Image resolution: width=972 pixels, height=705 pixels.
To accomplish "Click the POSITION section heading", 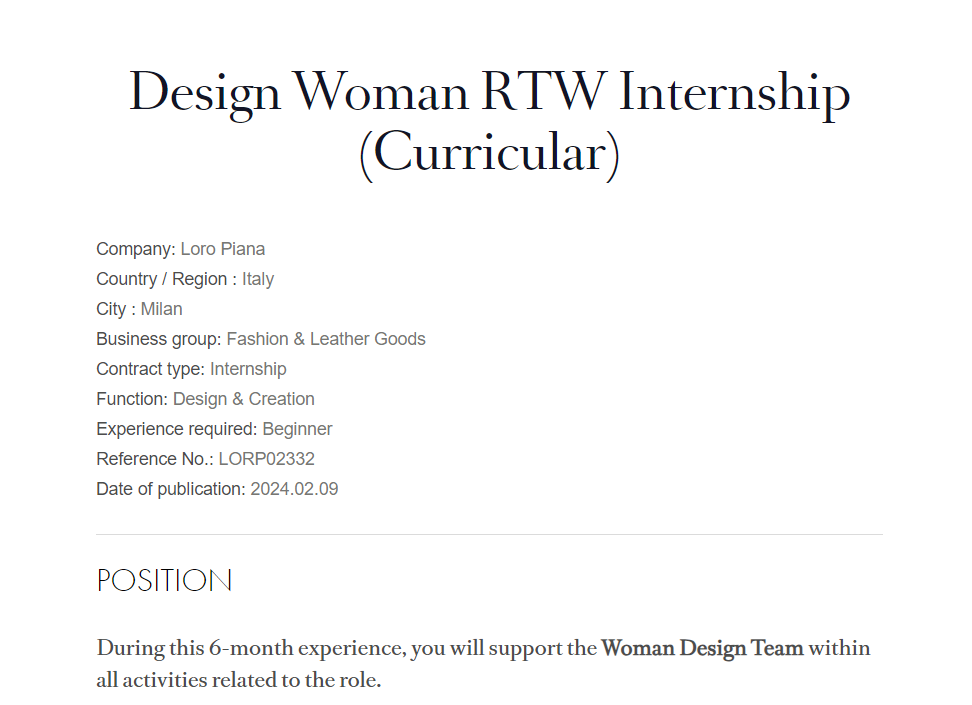I will coord(164,581).
